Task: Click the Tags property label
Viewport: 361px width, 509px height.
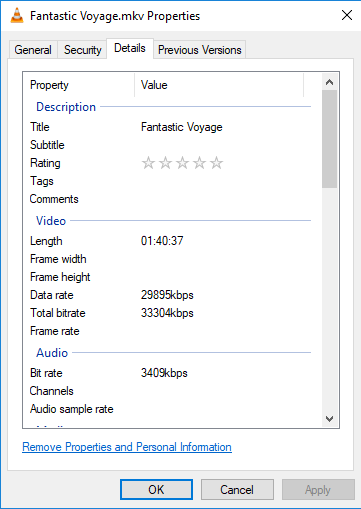Action: [42, 181]
